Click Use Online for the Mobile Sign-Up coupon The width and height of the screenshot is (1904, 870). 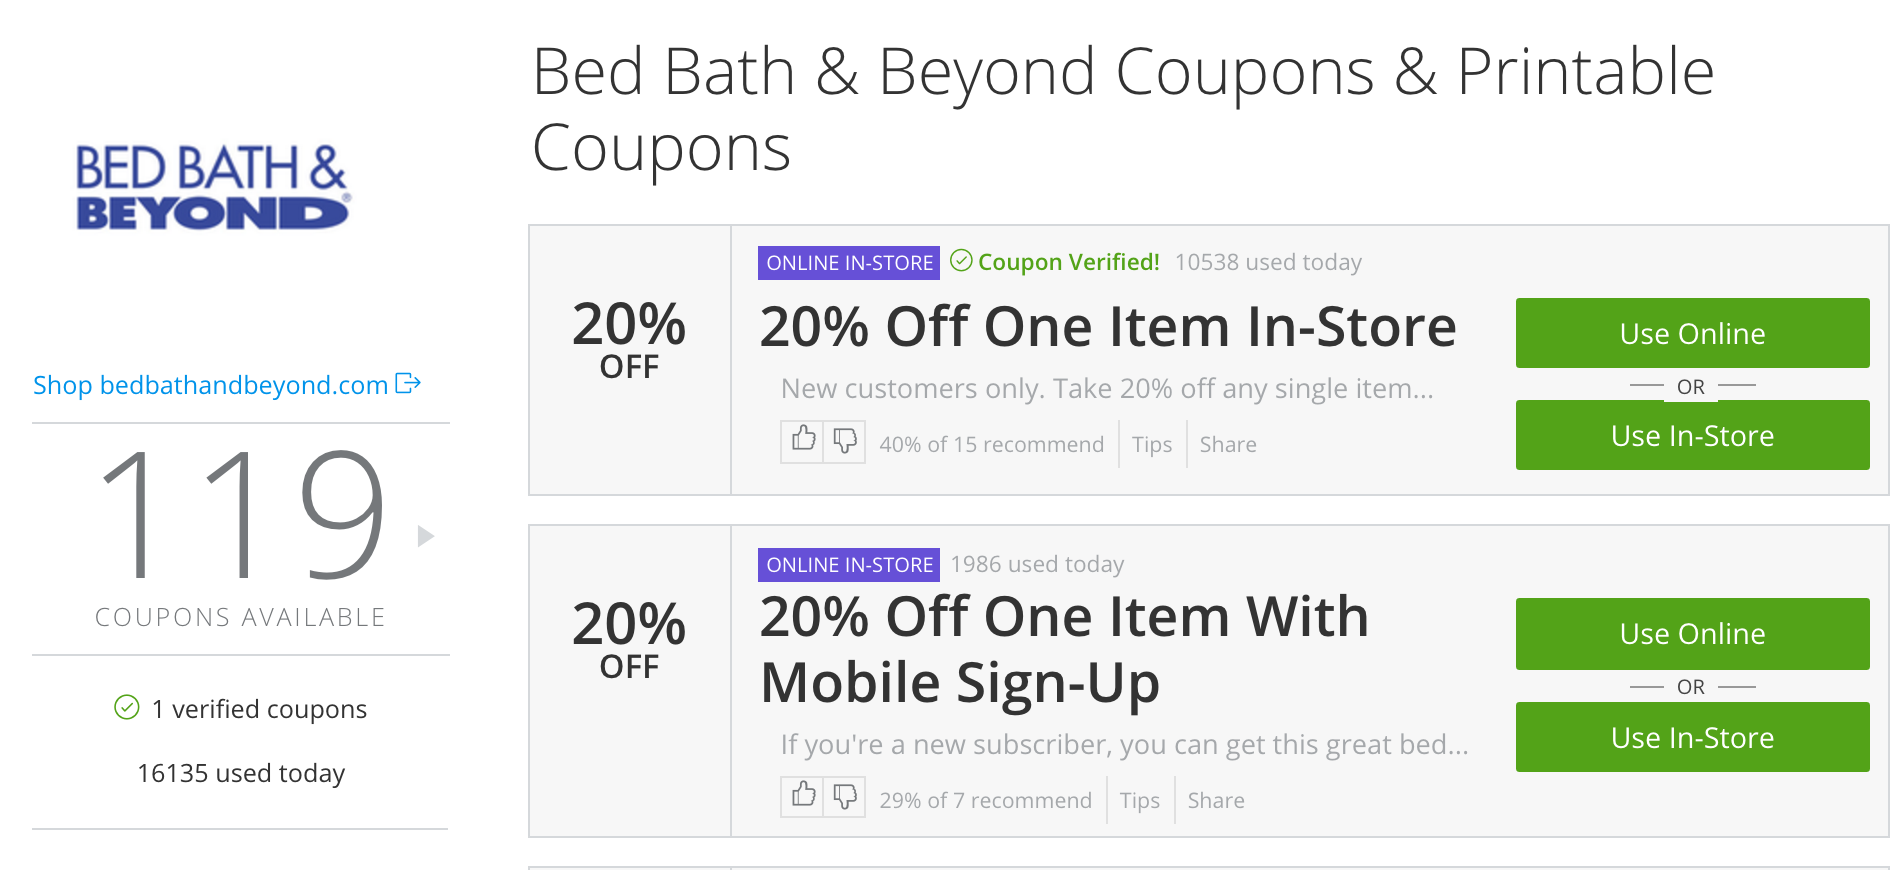tap(1691, 633)
